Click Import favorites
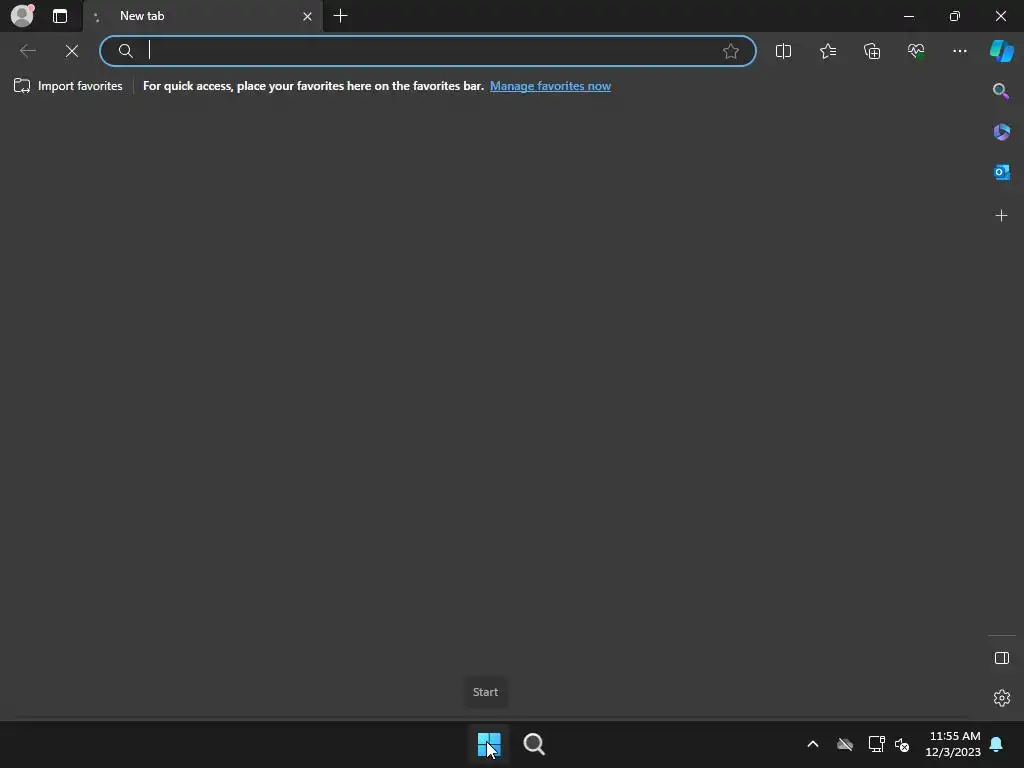The image size is (1024, 768). pos(68,86)
